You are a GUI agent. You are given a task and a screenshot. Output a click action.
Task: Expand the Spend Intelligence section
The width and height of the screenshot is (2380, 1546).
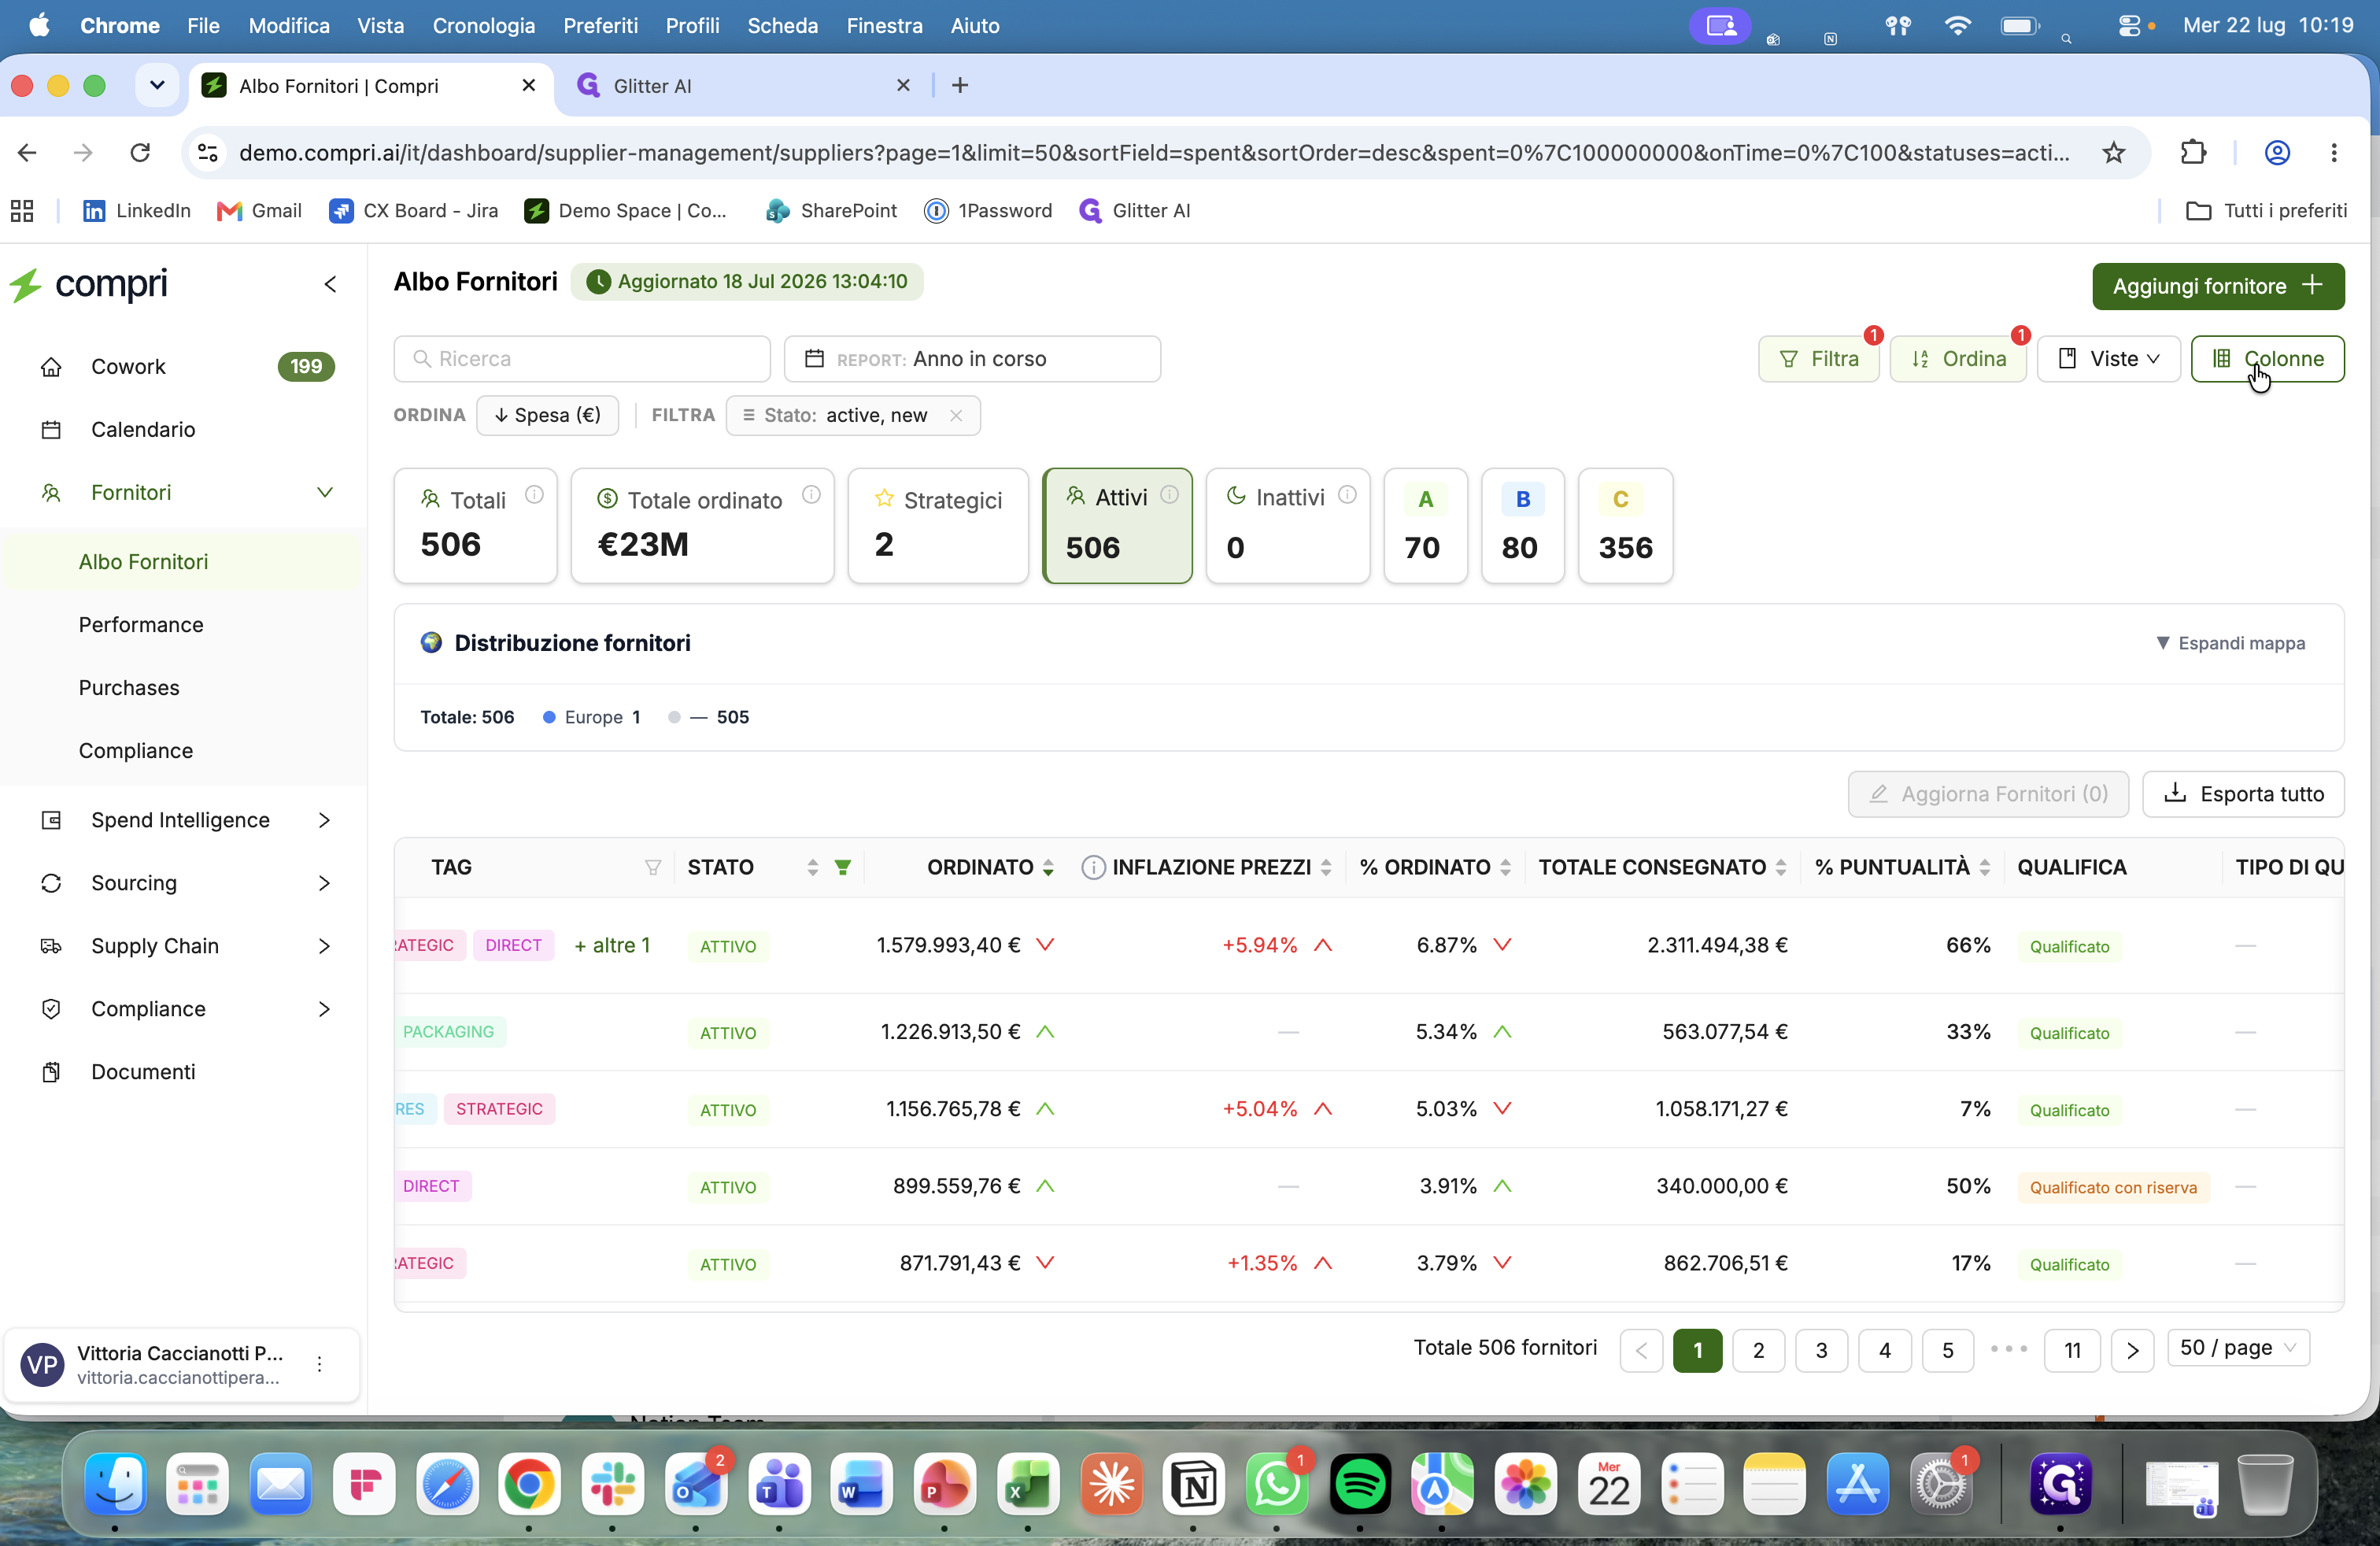[x=324, y=821]
